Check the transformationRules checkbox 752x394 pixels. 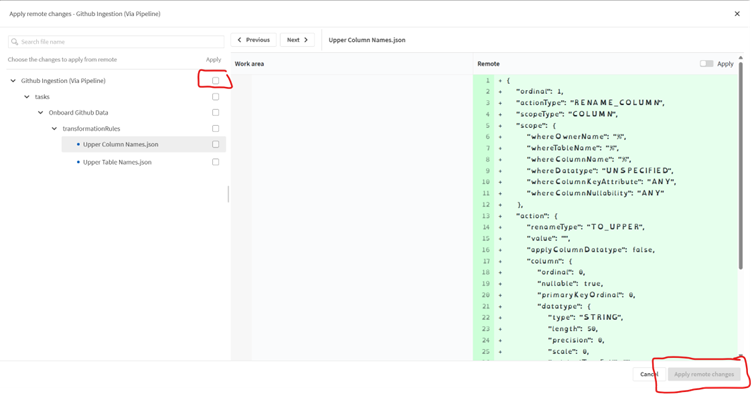click(215, 128)
